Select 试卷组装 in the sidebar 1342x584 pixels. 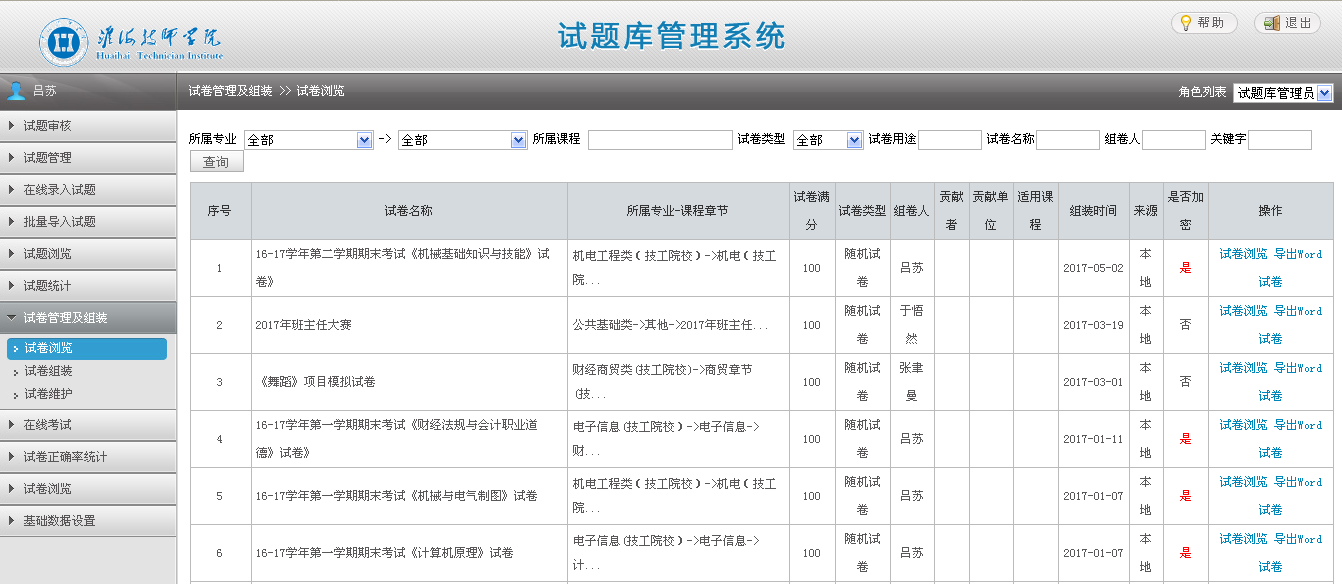[x=48, y=371]
